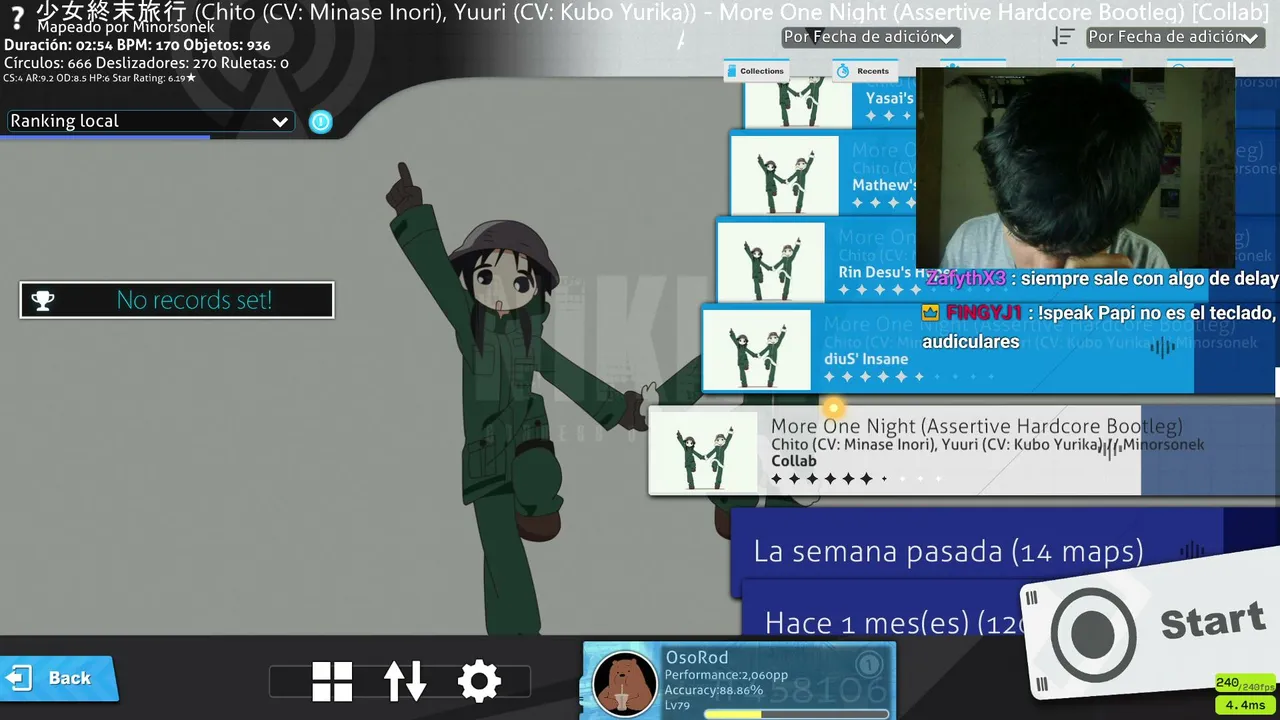Viewport: 1280px width, 720px height.
Task: Click the CS:4 AR:9.2 Star Rating line
Action: tap(99, 77)
